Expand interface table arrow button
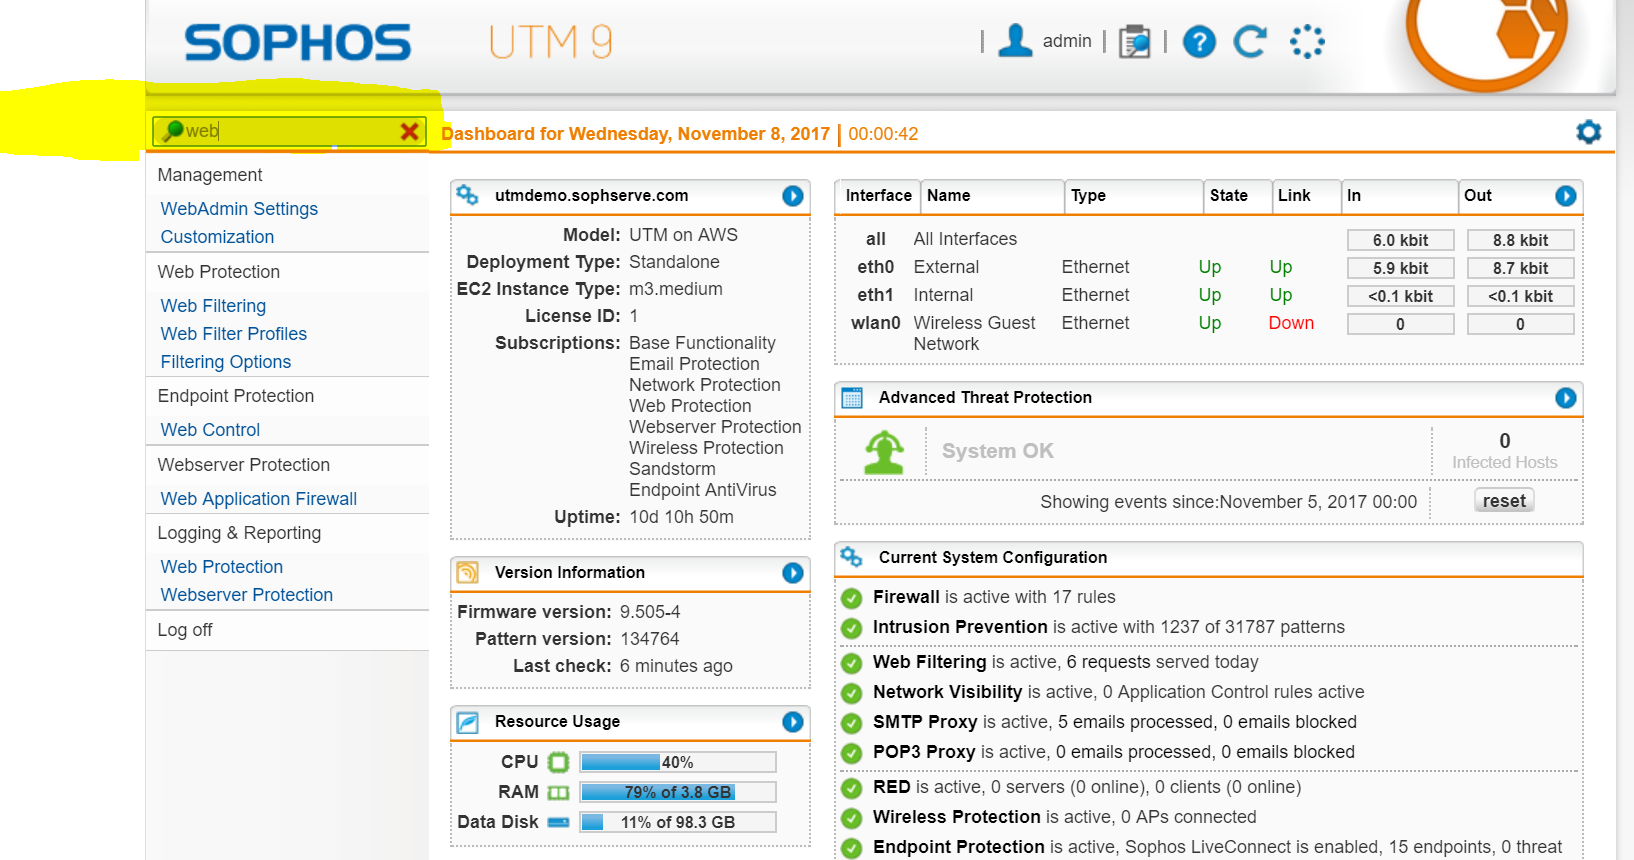The height and width of the screenshot is (860, 1634). [1566, 196]
